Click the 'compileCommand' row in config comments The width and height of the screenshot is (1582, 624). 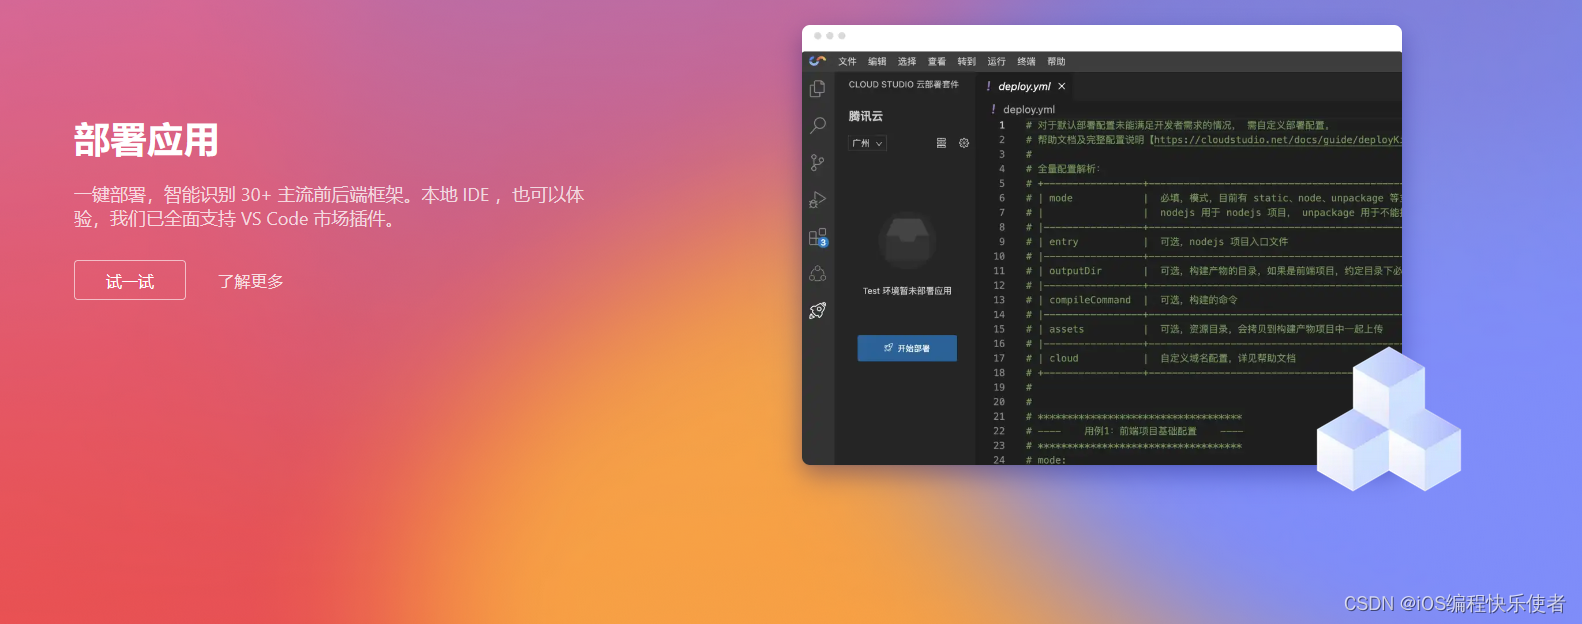1131,300
